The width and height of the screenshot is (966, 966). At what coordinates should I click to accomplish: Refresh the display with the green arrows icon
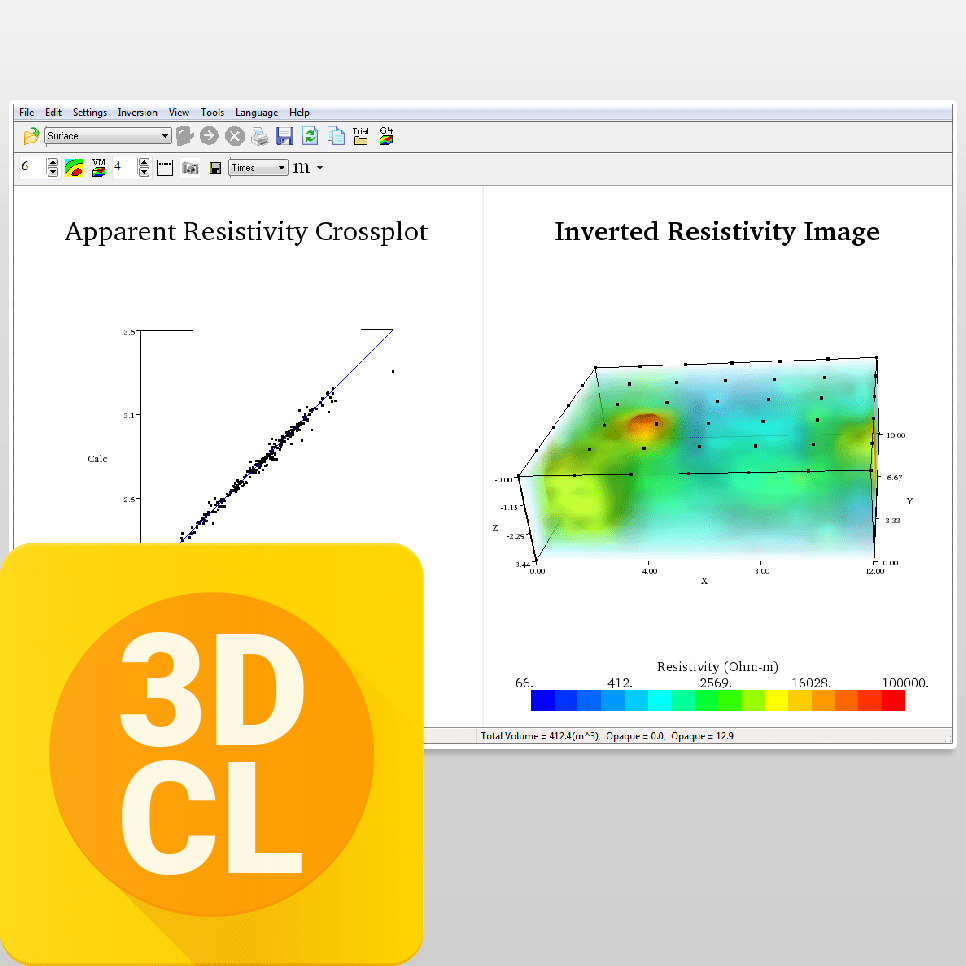pyautogui.click(x=310, y=137)
